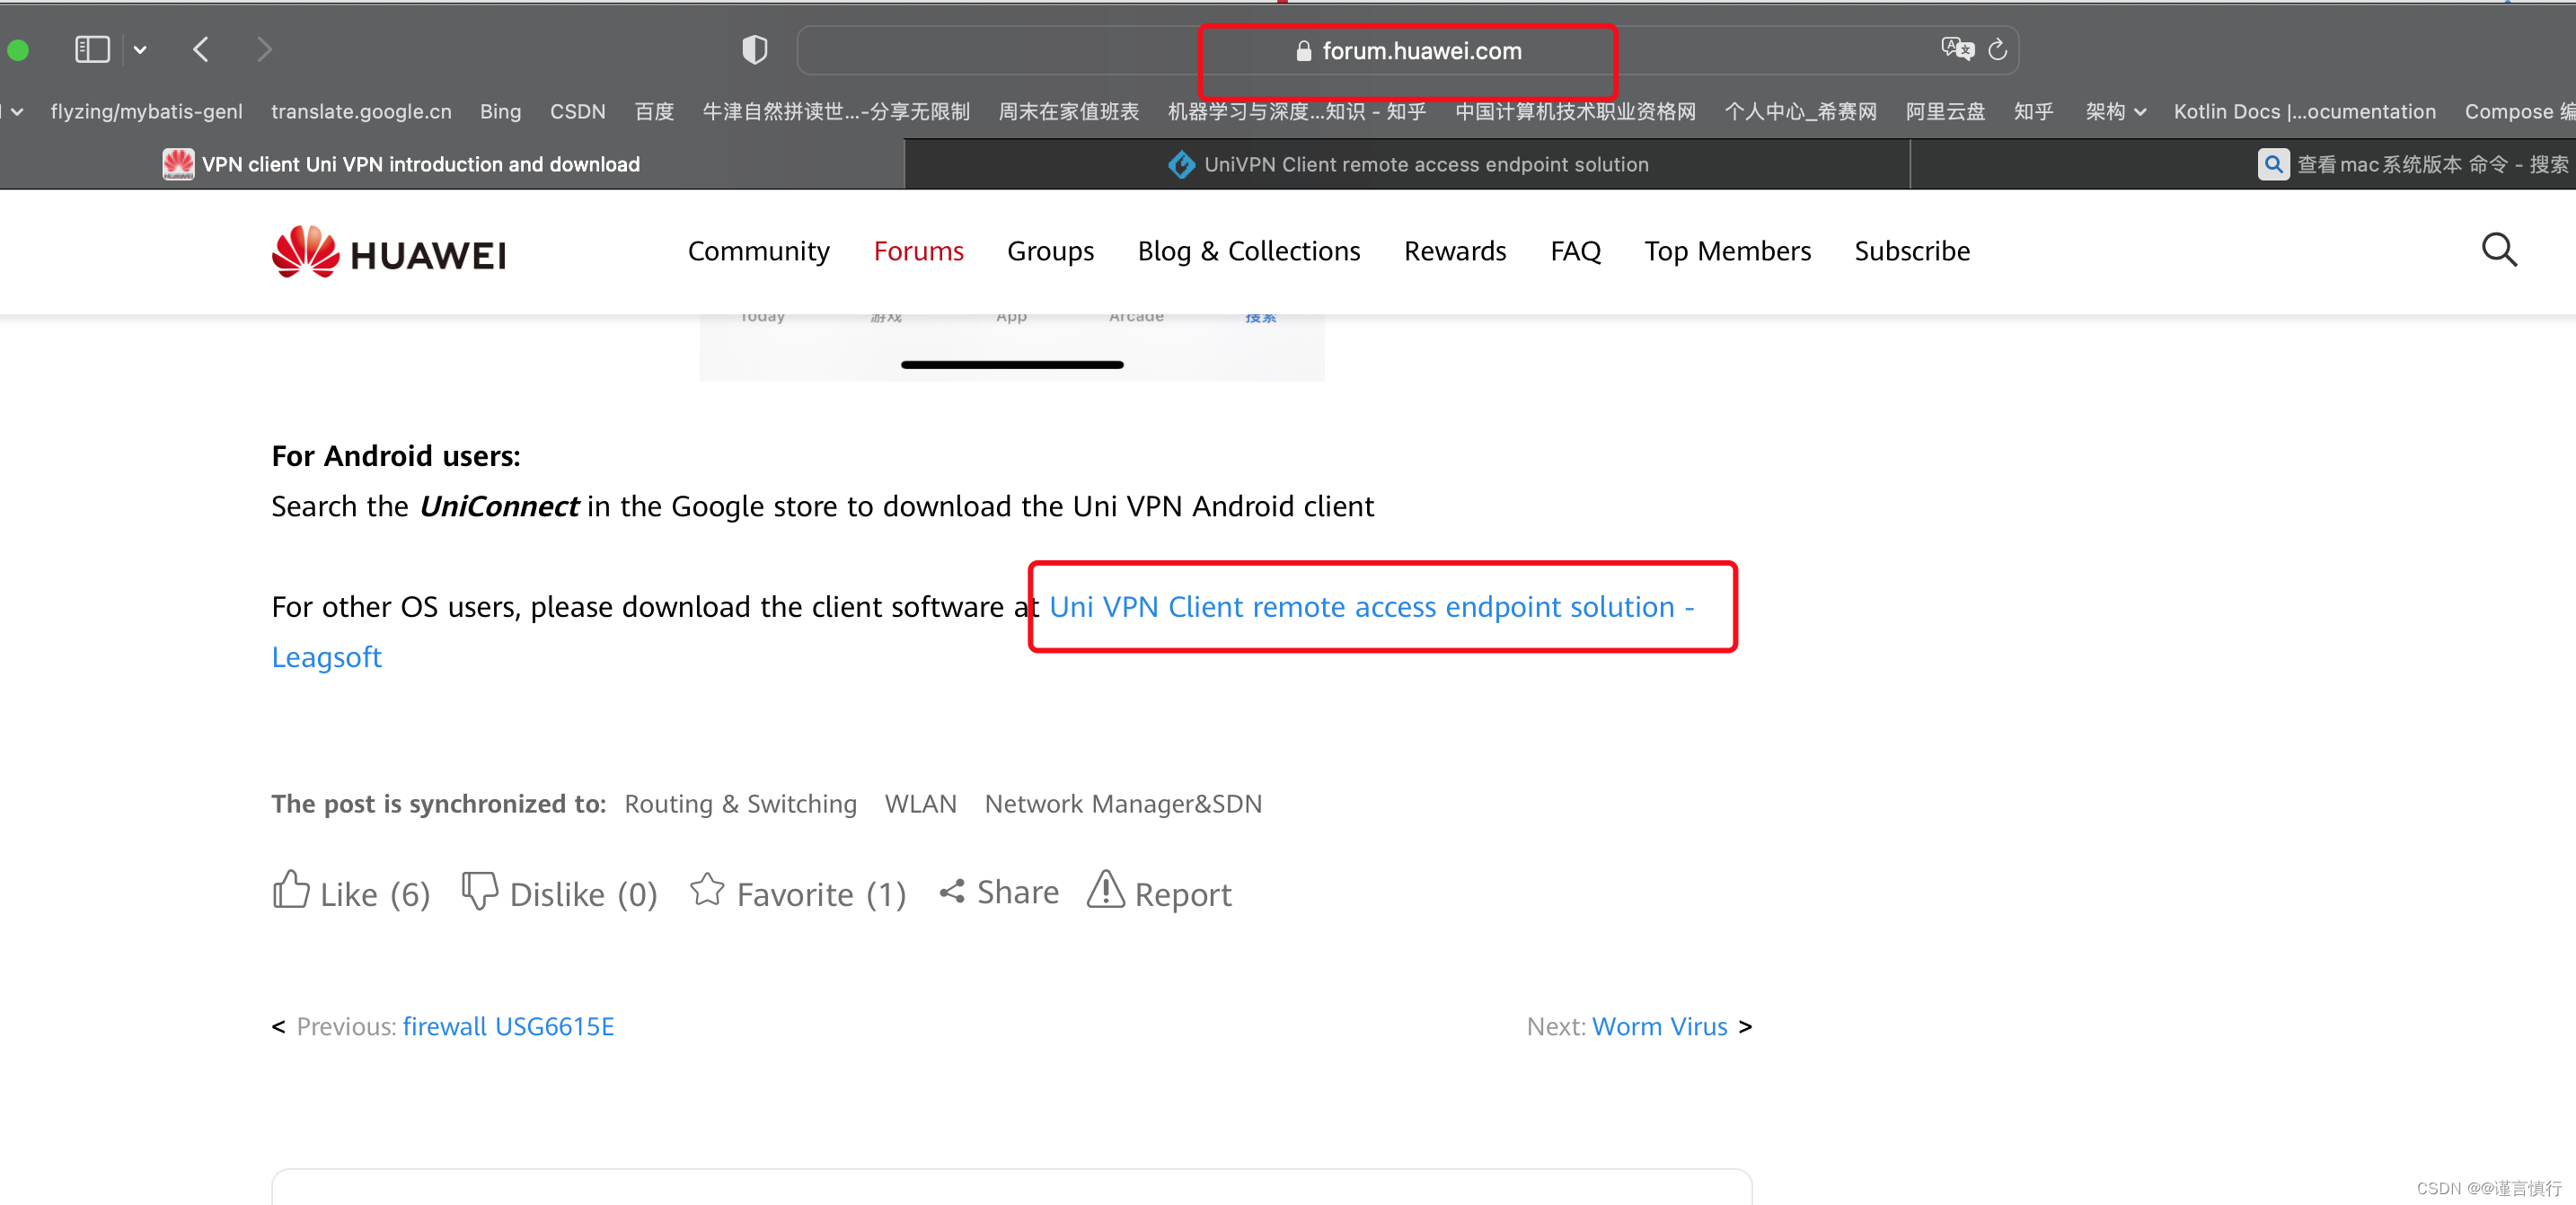Like the post with thumbs up
The height and width of the screenshot is (1205, 2576).
tap(291, 890)
